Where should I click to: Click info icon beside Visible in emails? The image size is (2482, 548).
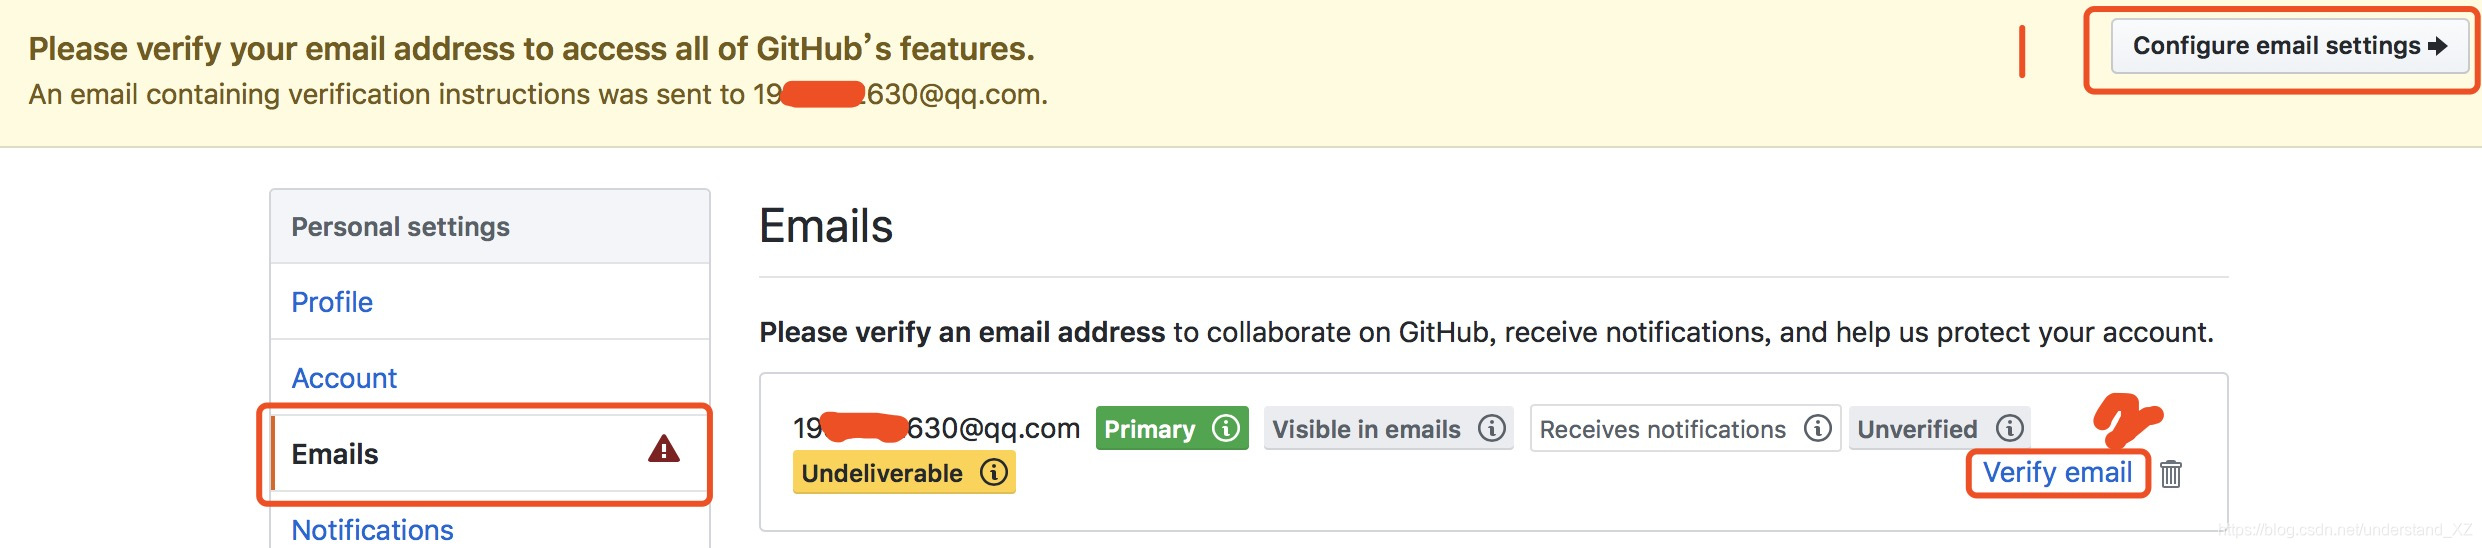click(x=1492, y=429)
